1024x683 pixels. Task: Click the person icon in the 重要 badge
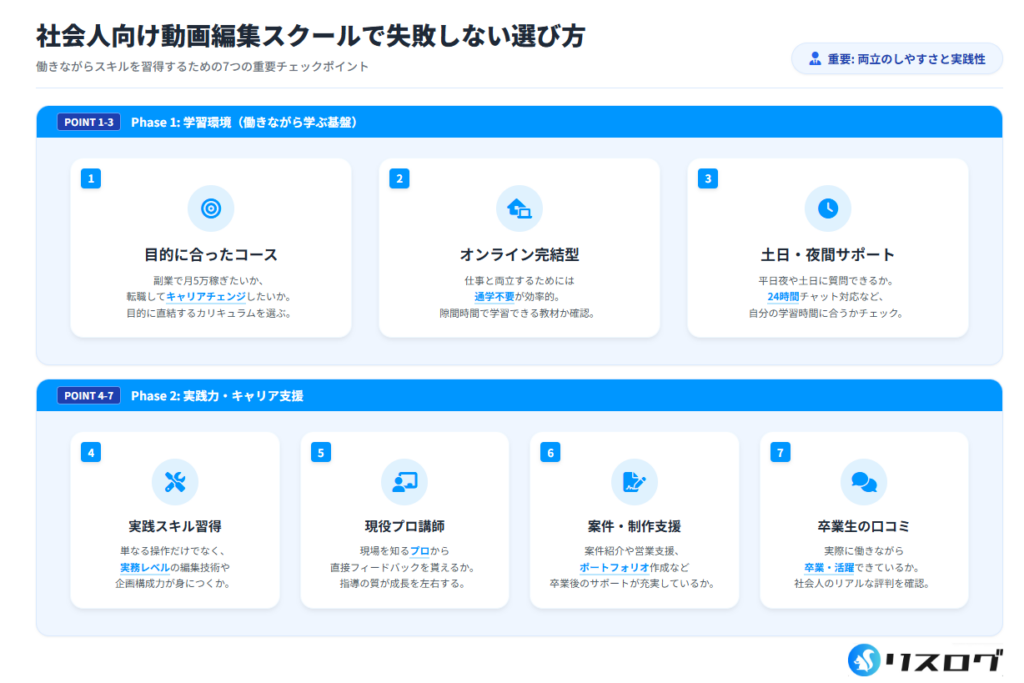pyautogui.click(x=815, y=59)
